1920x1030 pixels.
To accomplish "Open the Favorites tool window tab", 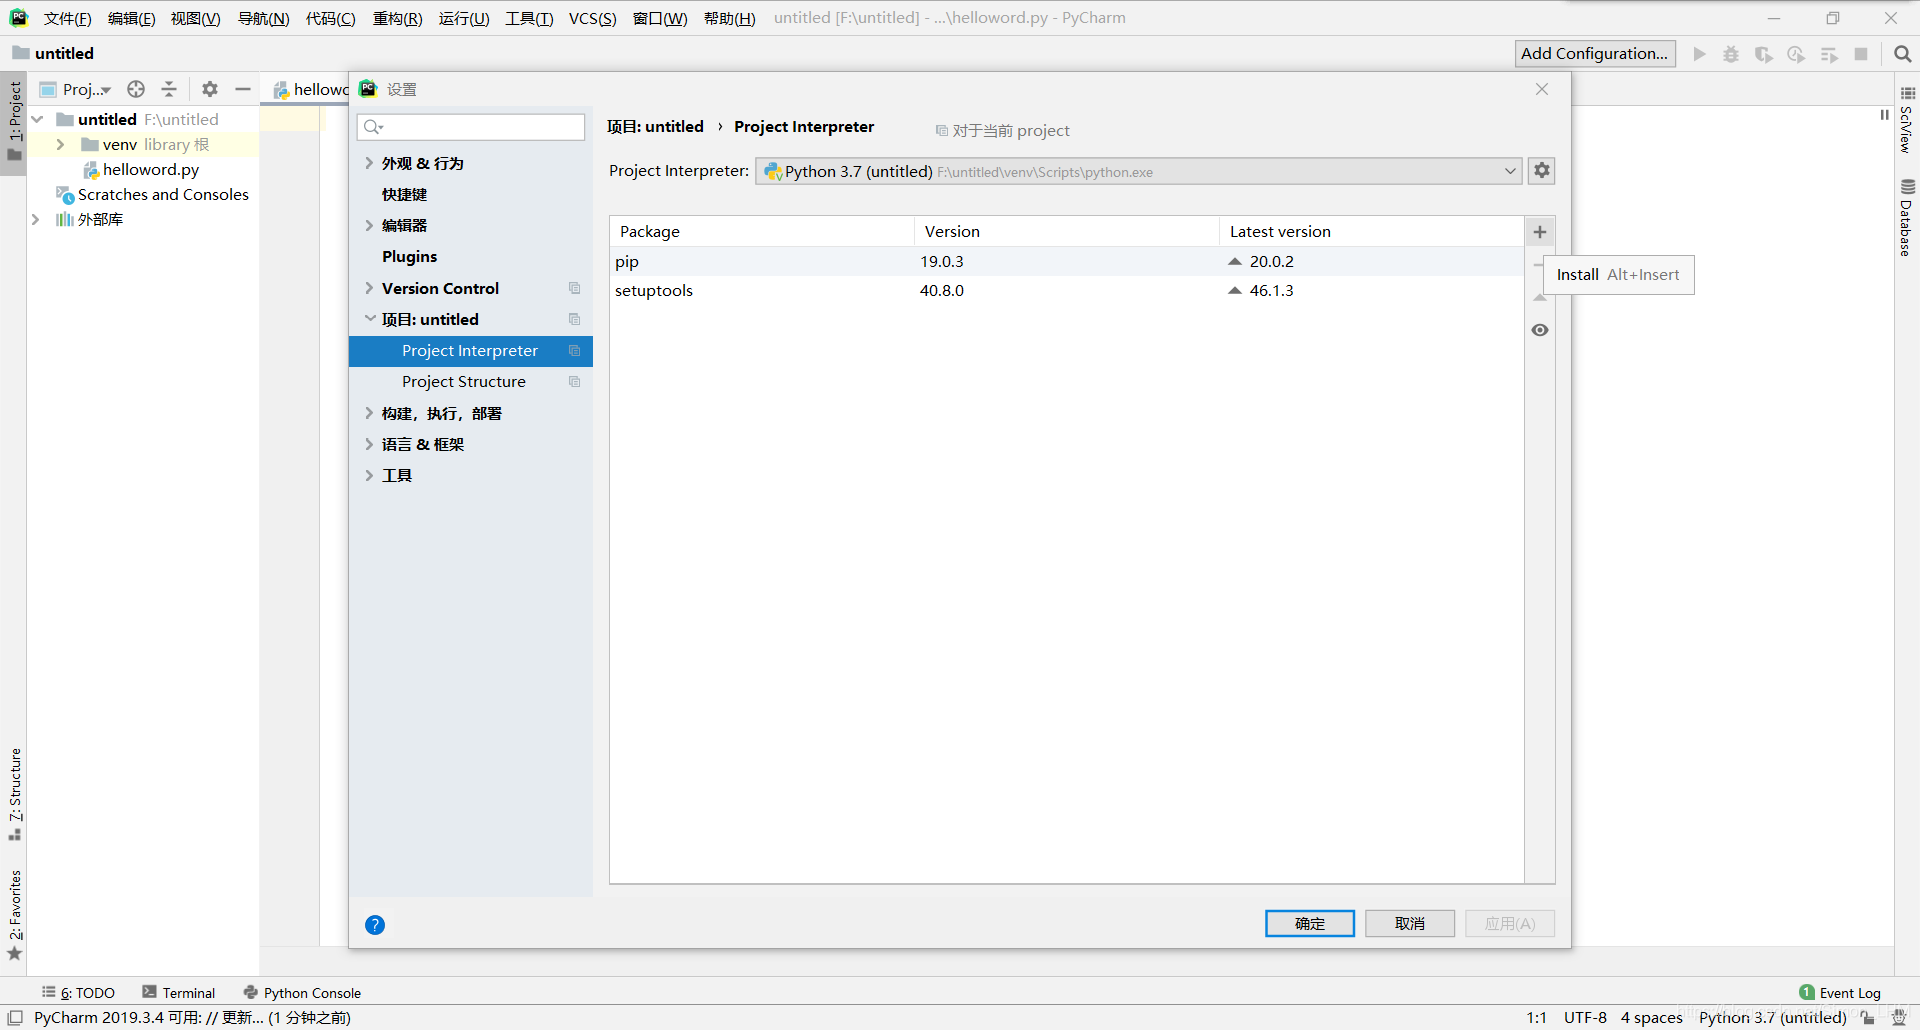I will (15, 915).
